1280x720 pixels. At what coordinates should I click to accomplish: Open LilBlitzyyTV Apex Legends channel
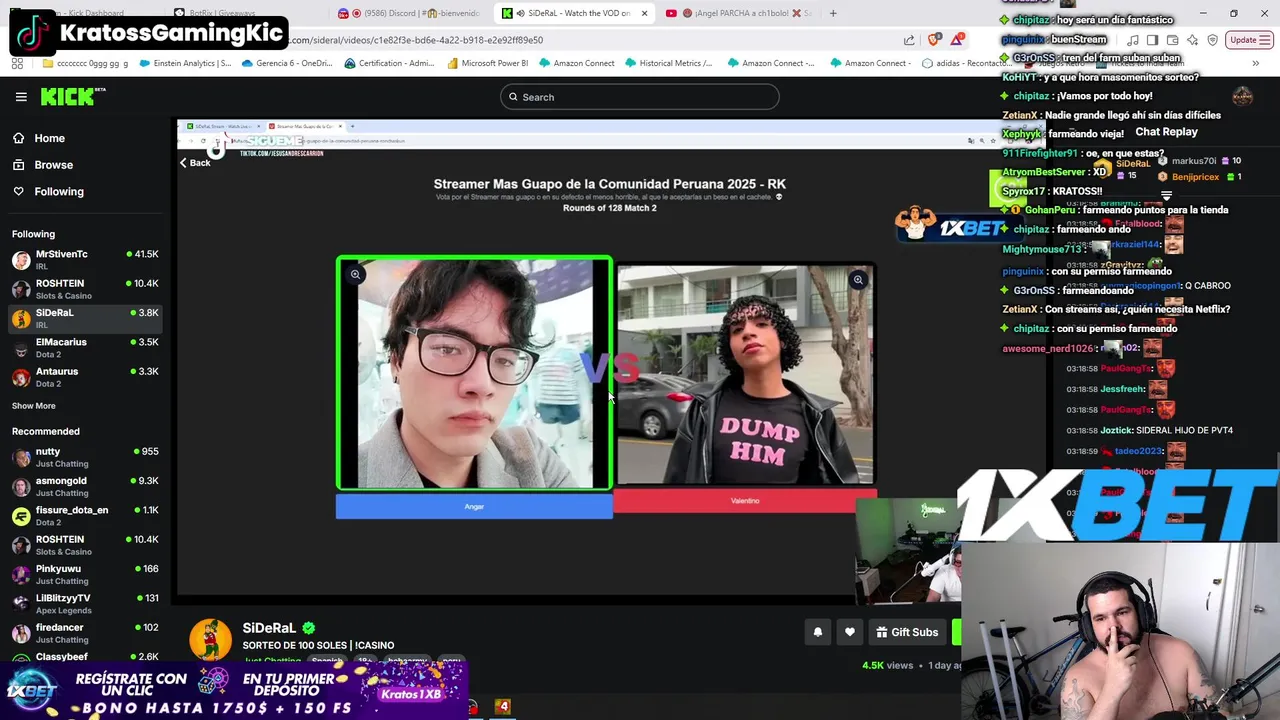click(x=85, y=603)
